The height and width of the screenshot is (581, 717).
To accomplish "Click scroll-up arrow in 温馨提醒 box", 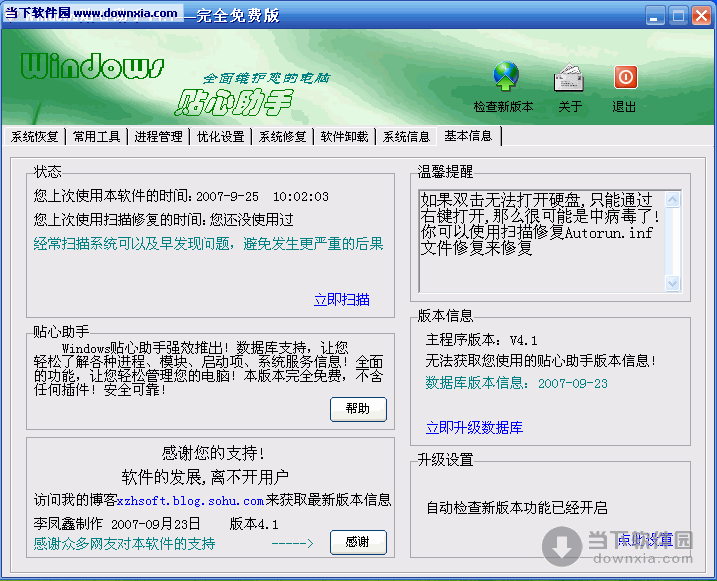I will click(x=673, y=199).
